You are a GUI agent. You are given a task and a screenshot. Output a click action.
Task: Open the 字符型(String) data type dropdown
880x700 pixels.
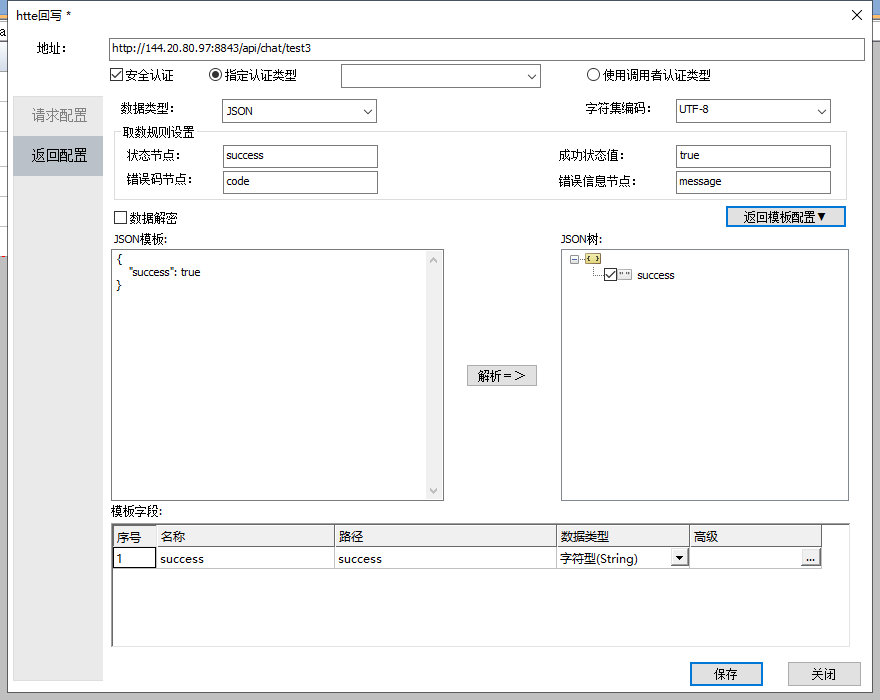(679, 559)
